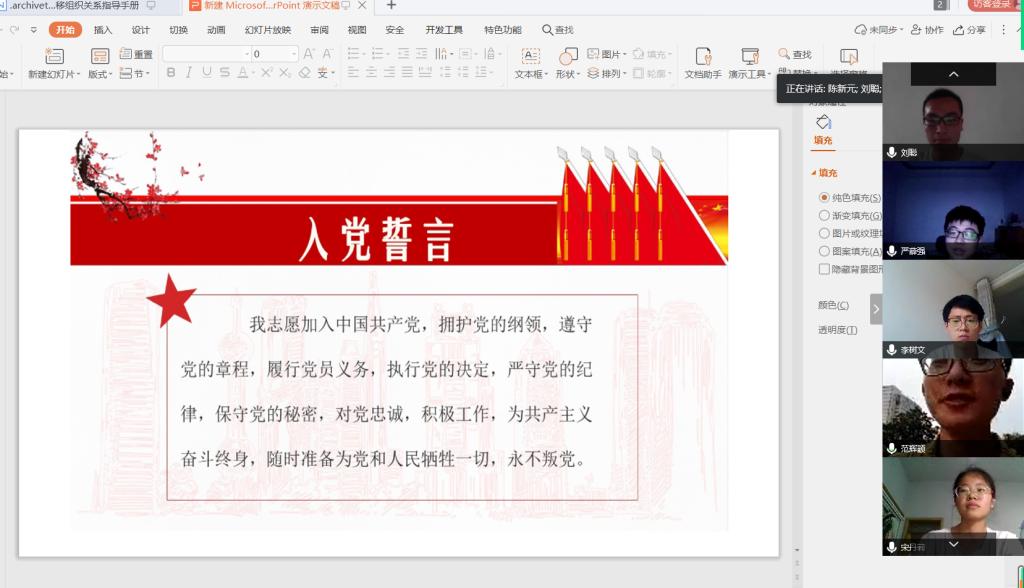The height and width of the screenshot is (588, 1024).
Task: Tick the hide background graphics checkbox
Action: [x=824, y=270]
